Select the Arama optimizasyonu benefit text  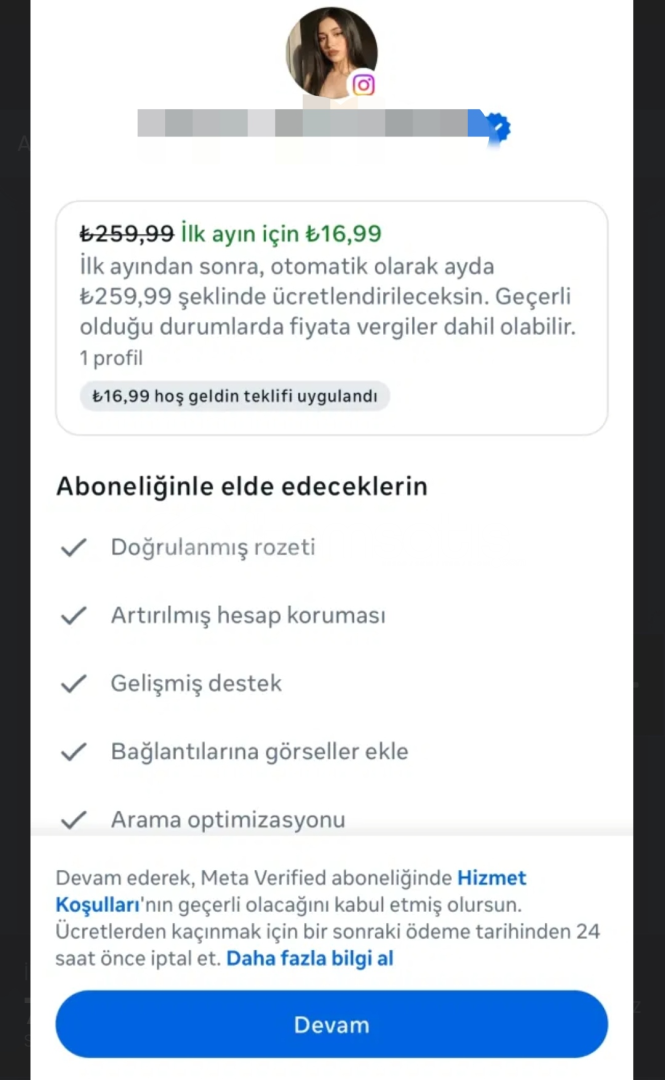pos(228,820)
